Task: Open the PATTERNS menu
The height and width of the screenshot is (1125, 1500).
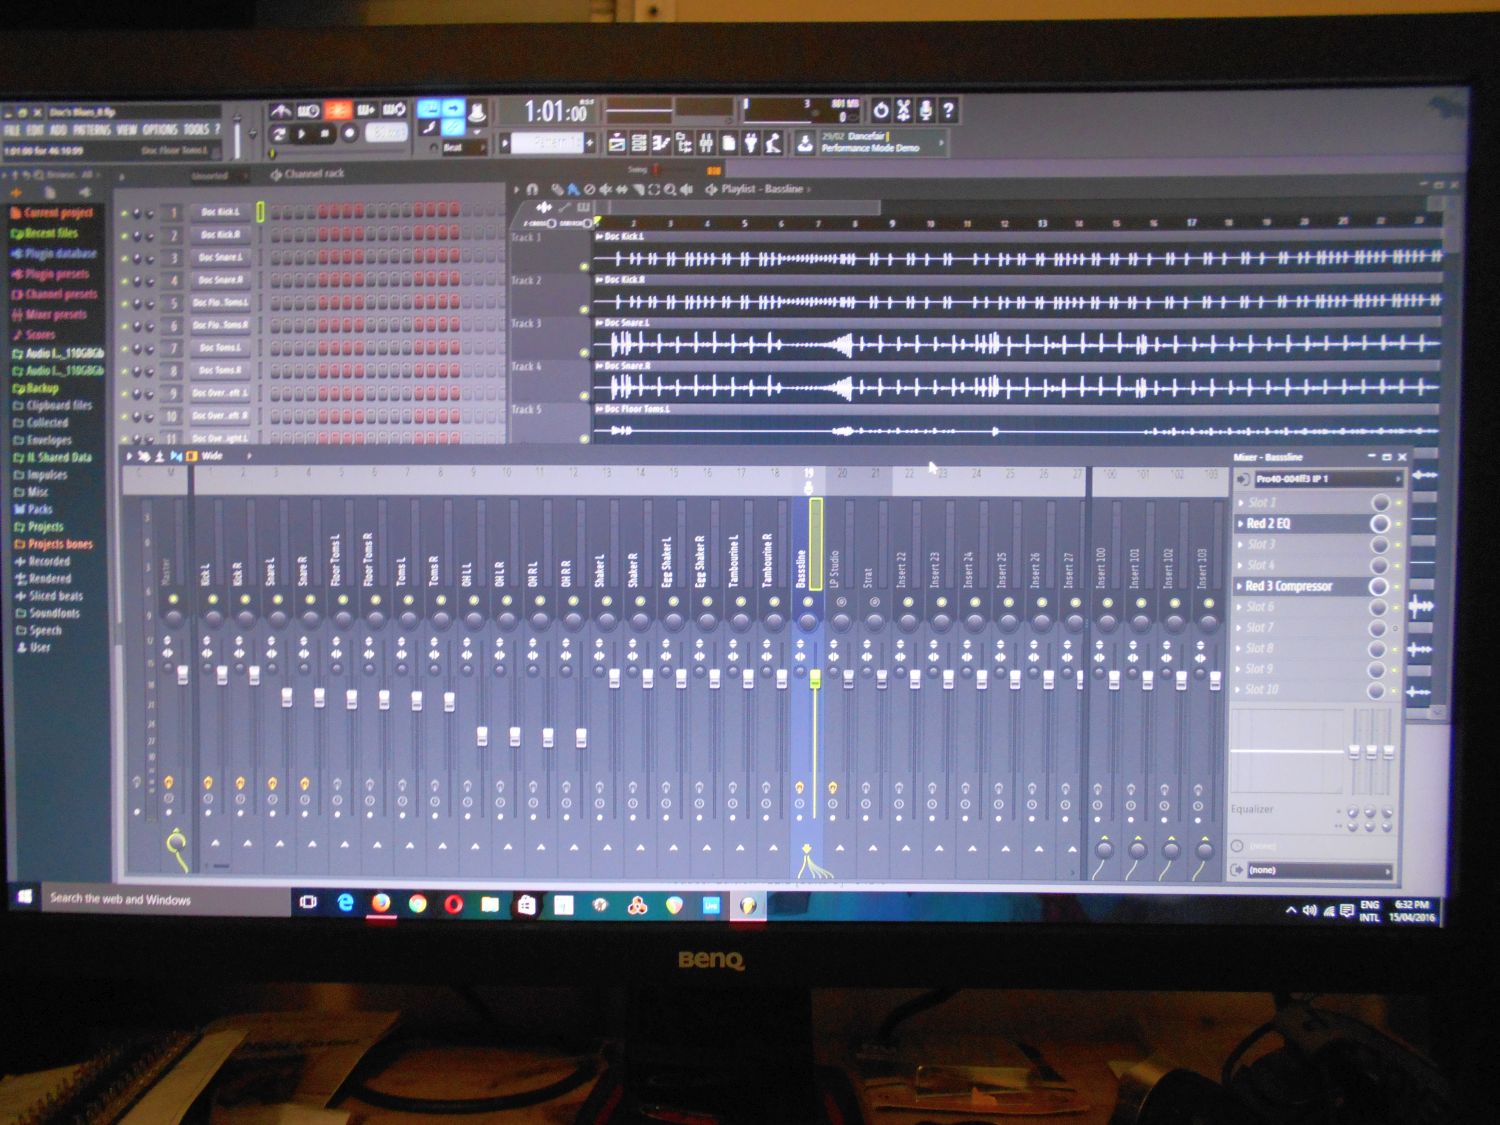Action: click(92, 130)
